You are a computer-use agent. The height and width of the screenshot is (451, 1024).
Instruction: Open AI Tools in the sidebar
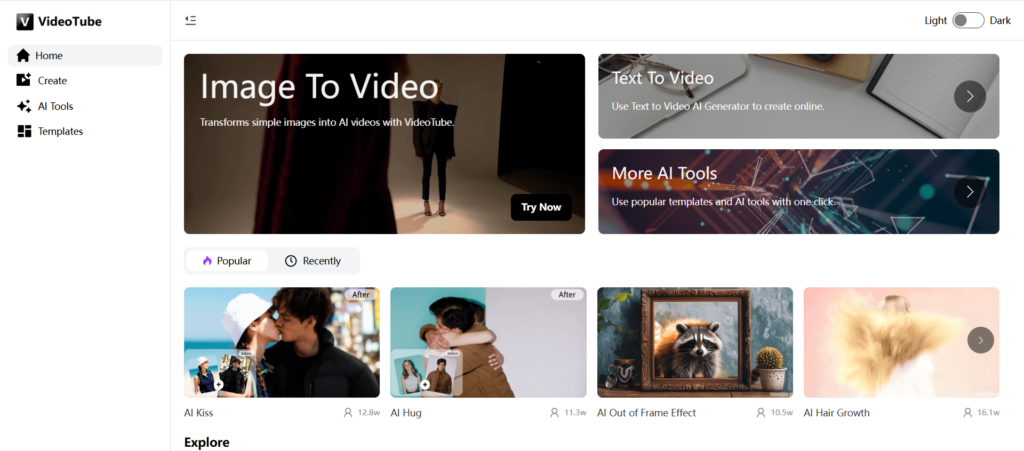click(x=85, y=106)
